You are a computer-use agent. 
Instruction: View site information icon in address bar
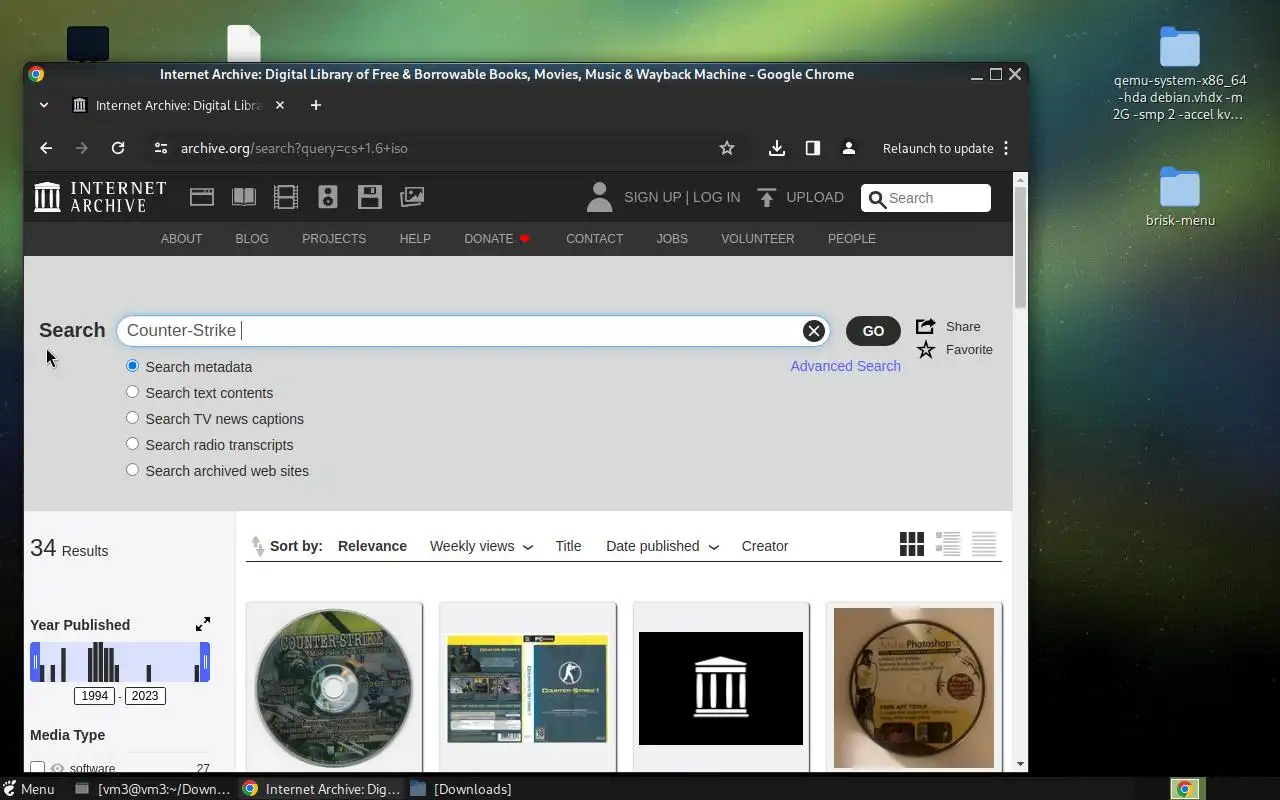tap(161, 148)
